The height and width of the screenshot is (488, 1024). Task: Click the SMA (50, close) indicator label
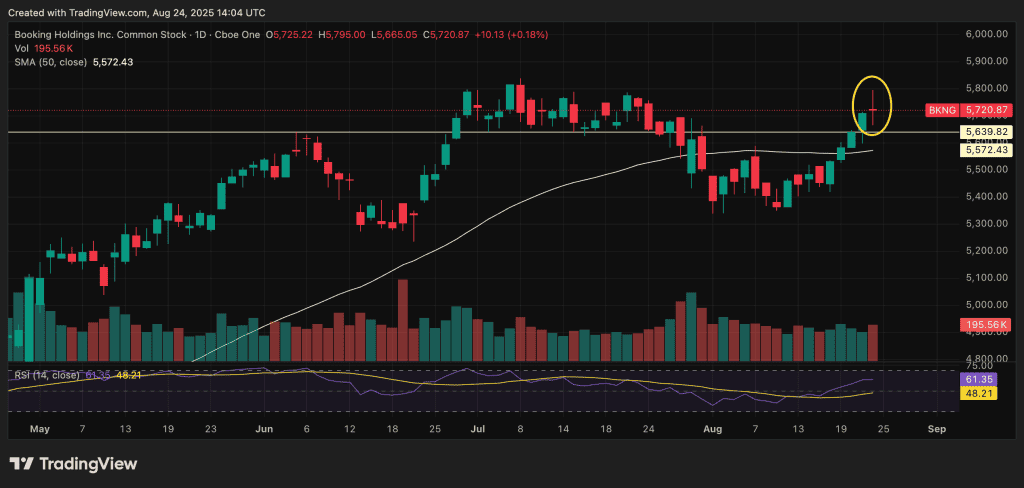72,62
